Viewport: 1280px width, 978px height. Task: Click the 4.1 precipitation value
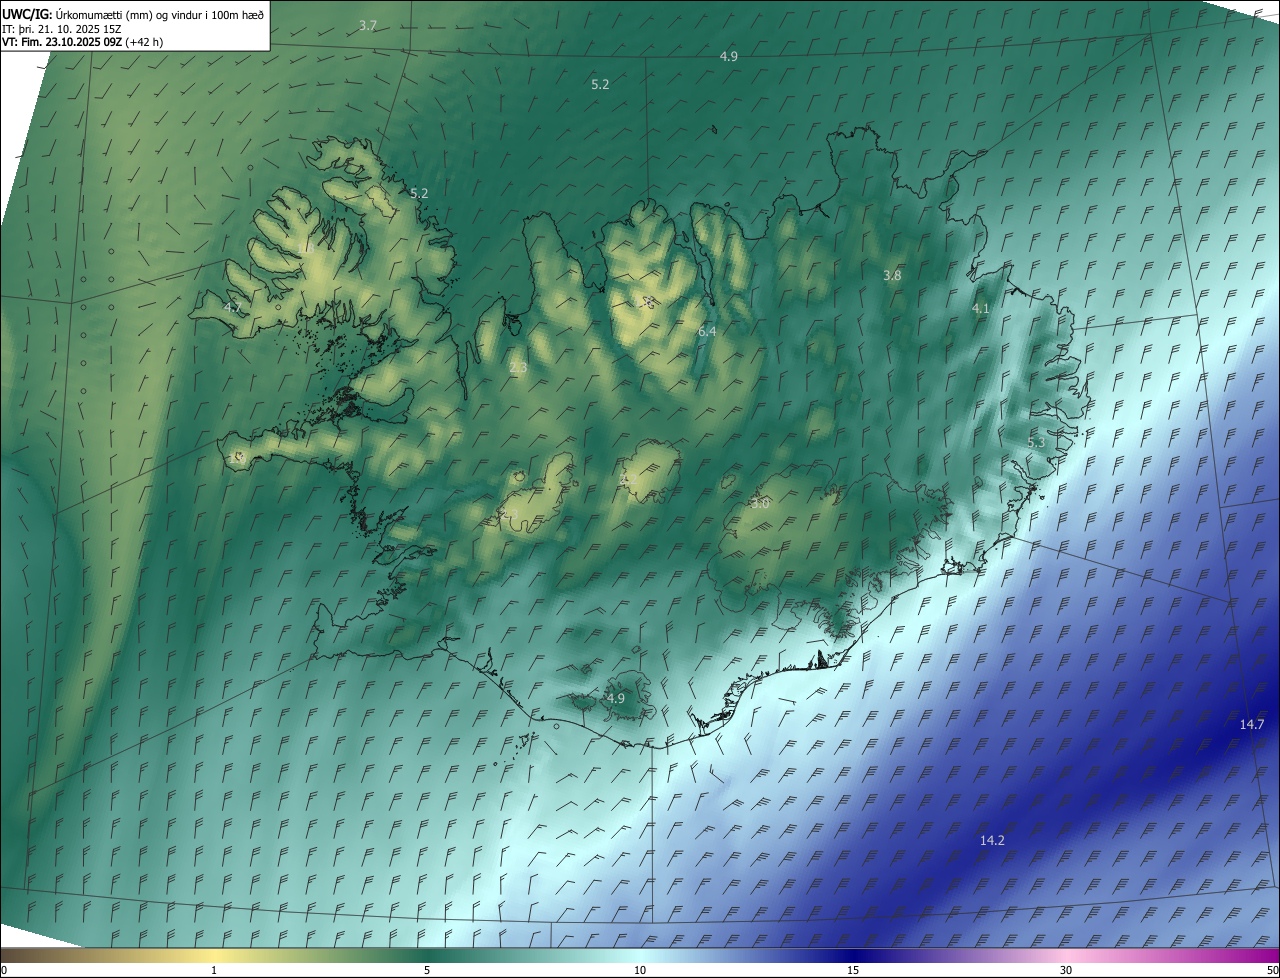[x=980, y=309]
